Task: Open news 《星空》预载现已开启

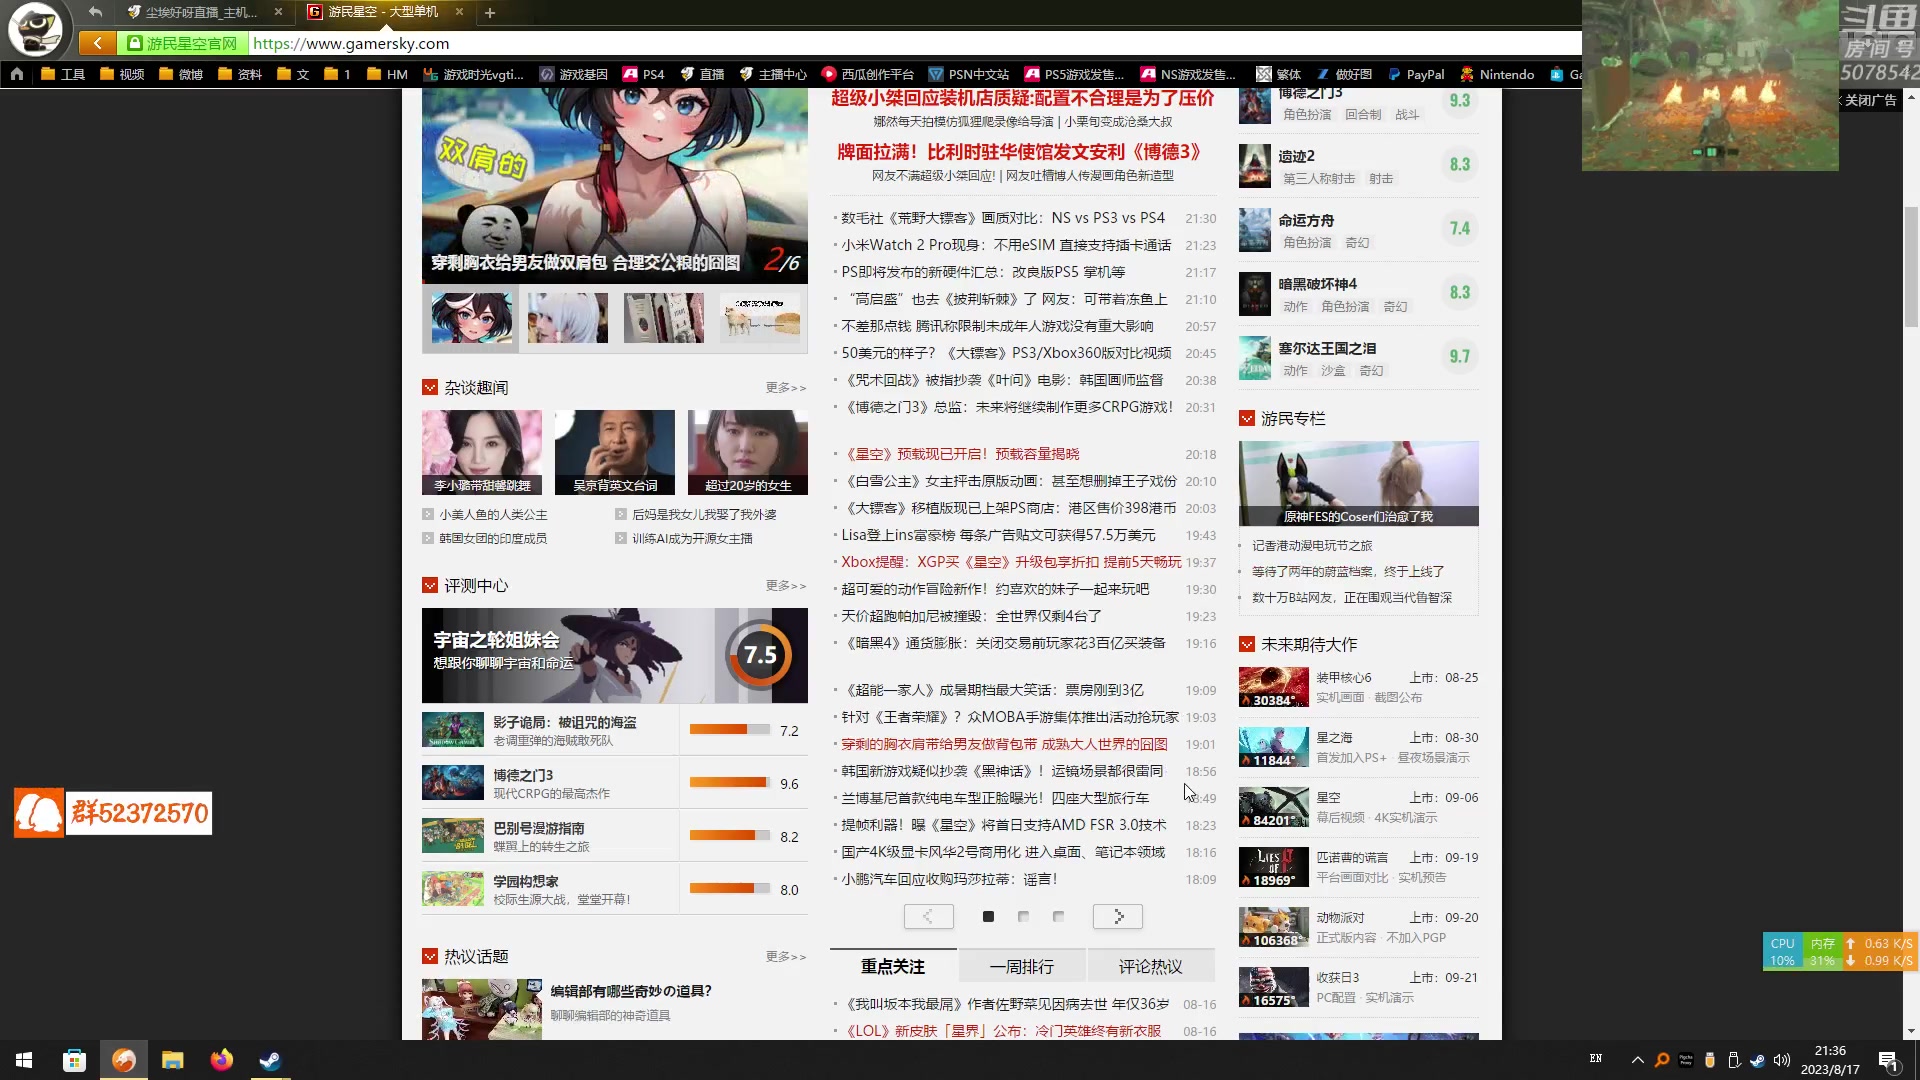Action: click(x=960, y=454)
